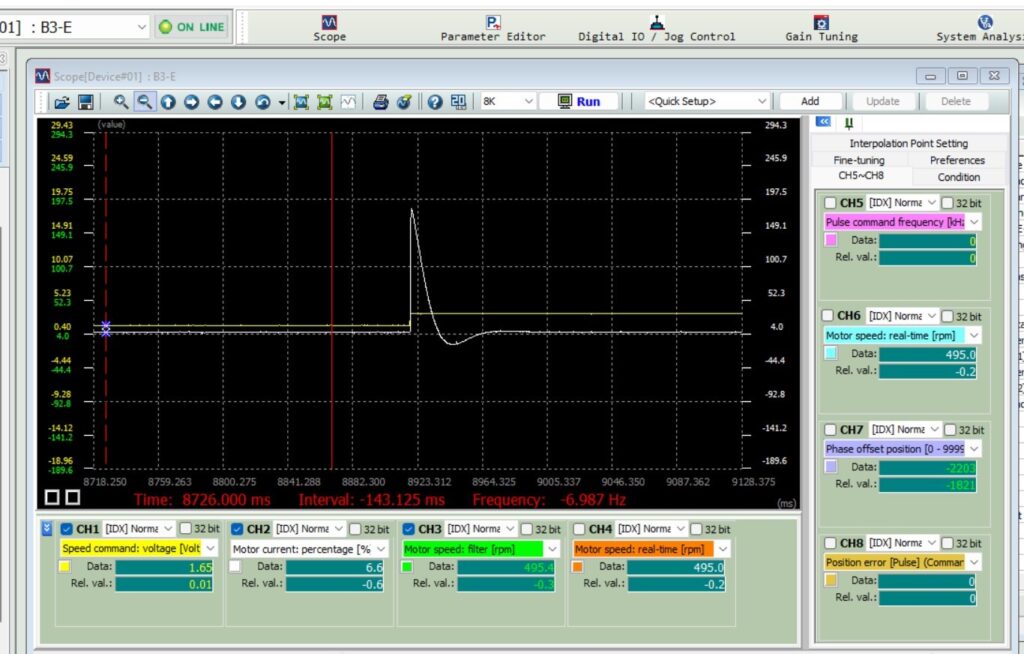The height and width of the screenshot is (654, 1024).
Task: Open the Parameter Editor tool
Action: coord(493,28)
